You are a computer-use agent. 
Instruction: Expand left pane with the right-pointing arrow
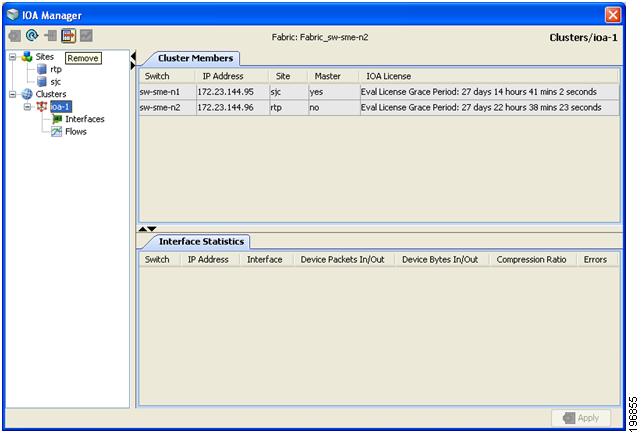[x=133, y=65]
